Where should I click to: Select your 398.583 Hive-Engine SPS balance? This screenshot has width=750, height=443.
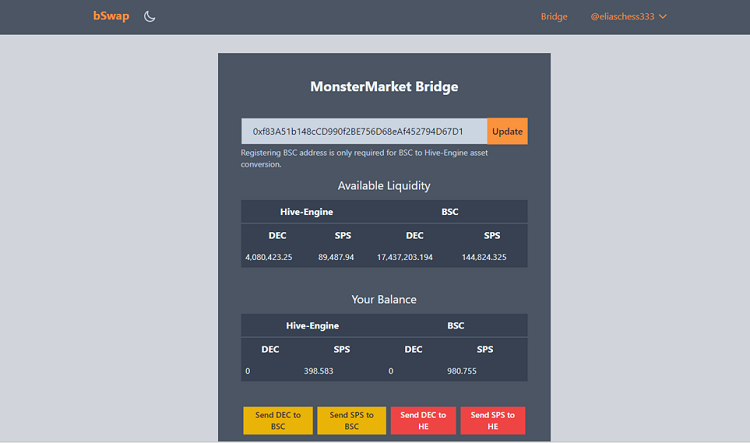pos(319,371)
